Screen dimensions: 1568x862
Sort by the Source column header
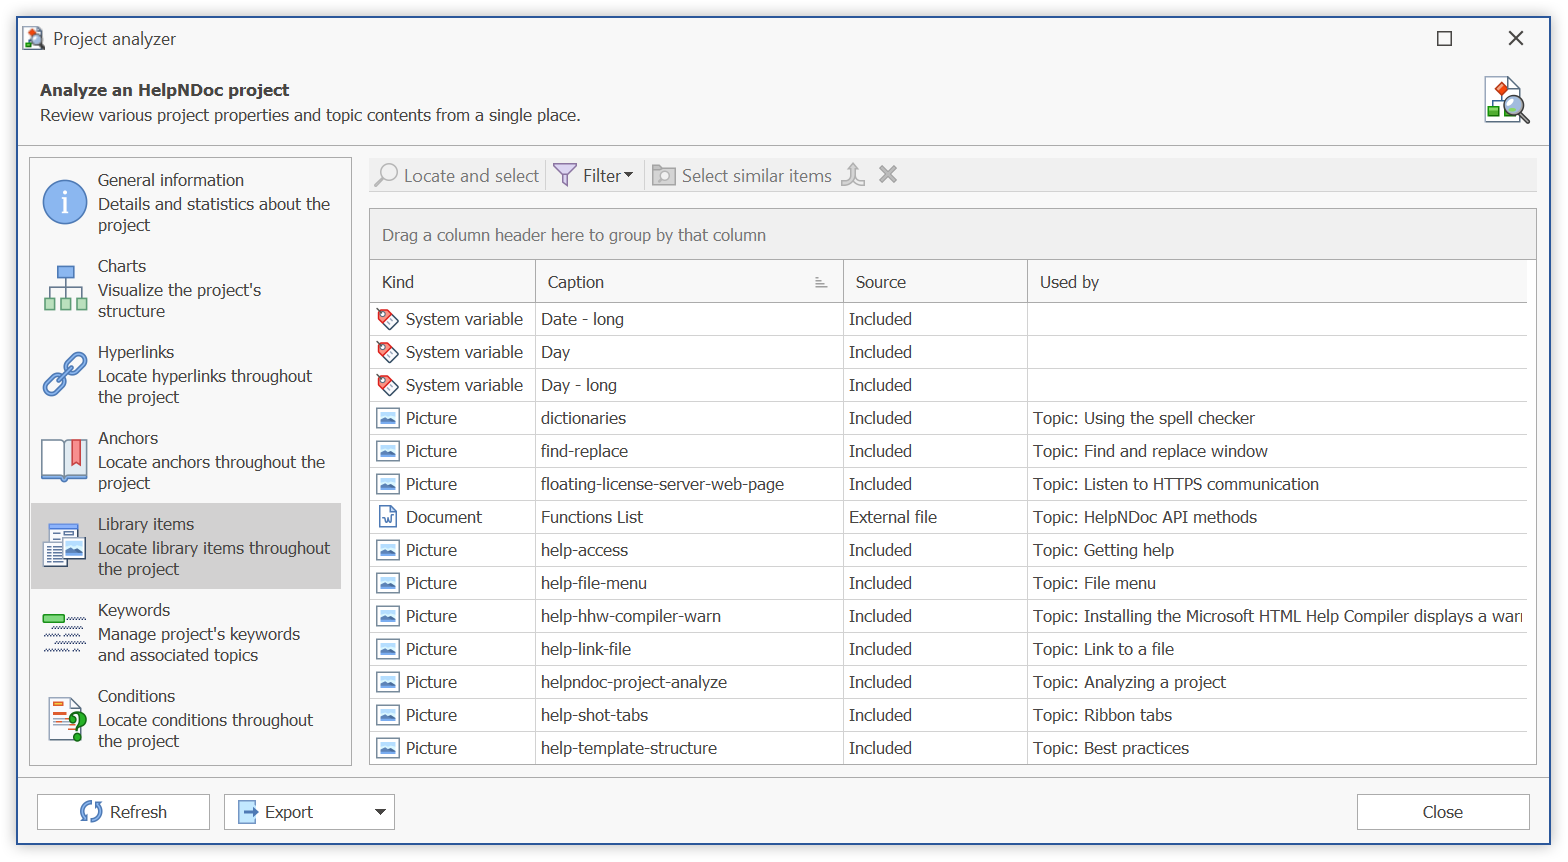click(935, 282)
